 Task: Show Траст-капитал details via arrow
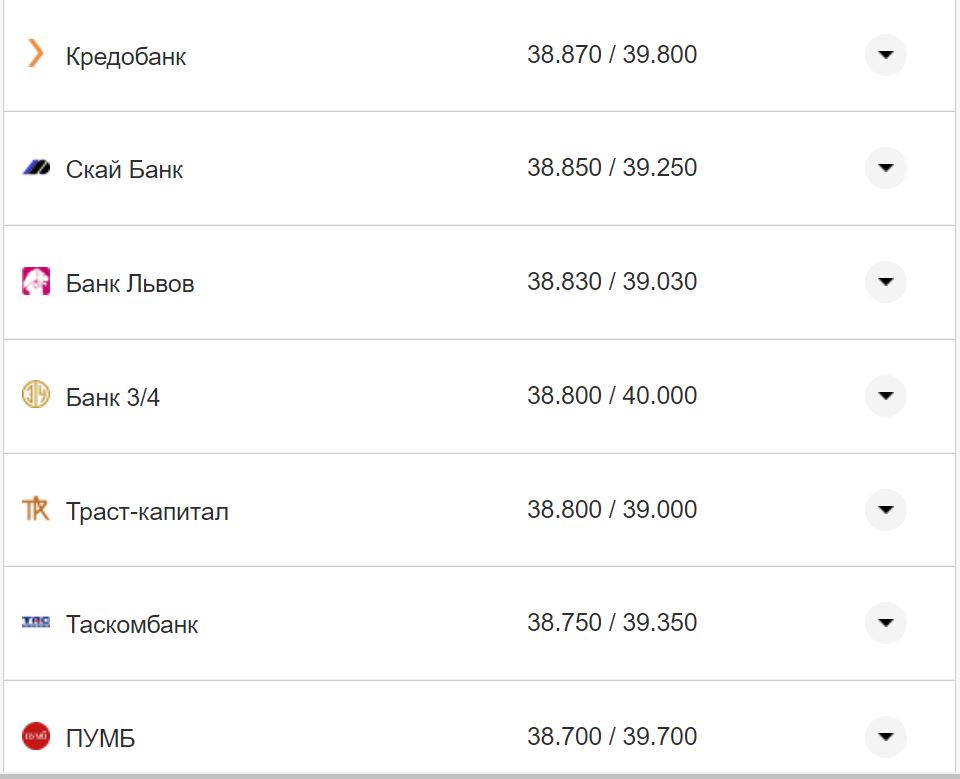tap(885, 510)
